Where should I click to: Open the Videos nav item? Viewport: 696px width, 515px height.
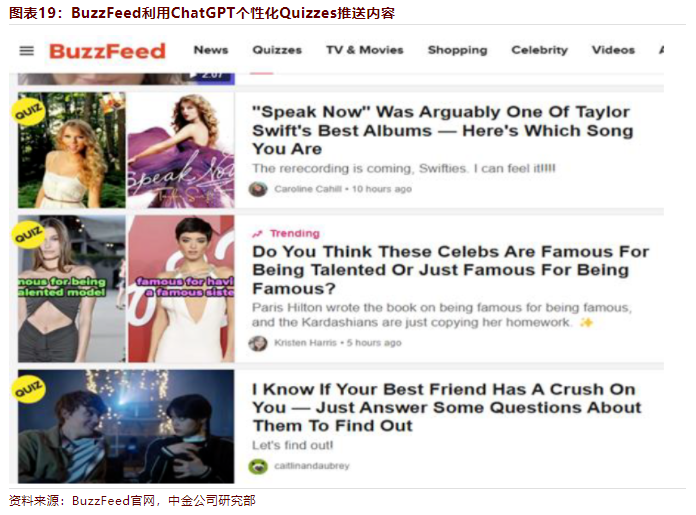(613, 50)
